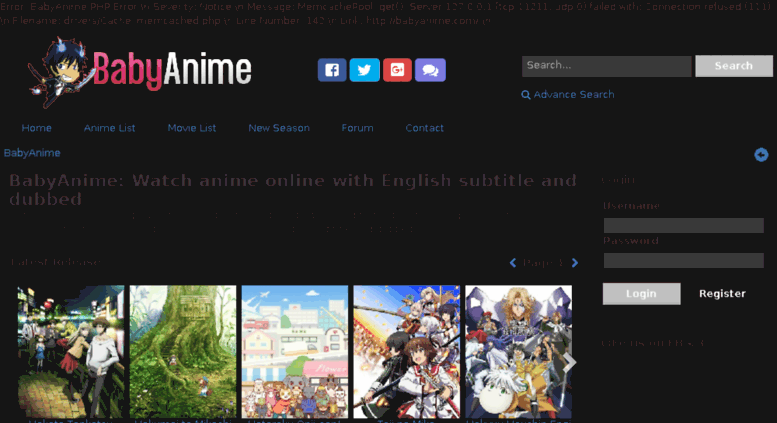Go to previous page of latest releases

(x=513, y=263)
